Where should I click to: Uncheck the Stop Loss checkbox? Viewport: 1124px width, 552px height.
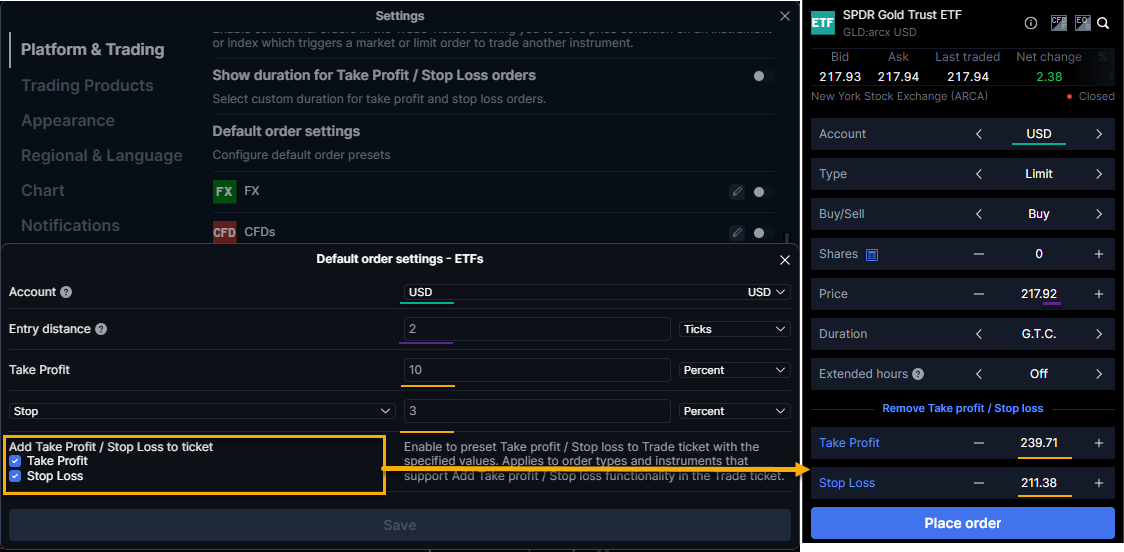[x=15, y=476]
